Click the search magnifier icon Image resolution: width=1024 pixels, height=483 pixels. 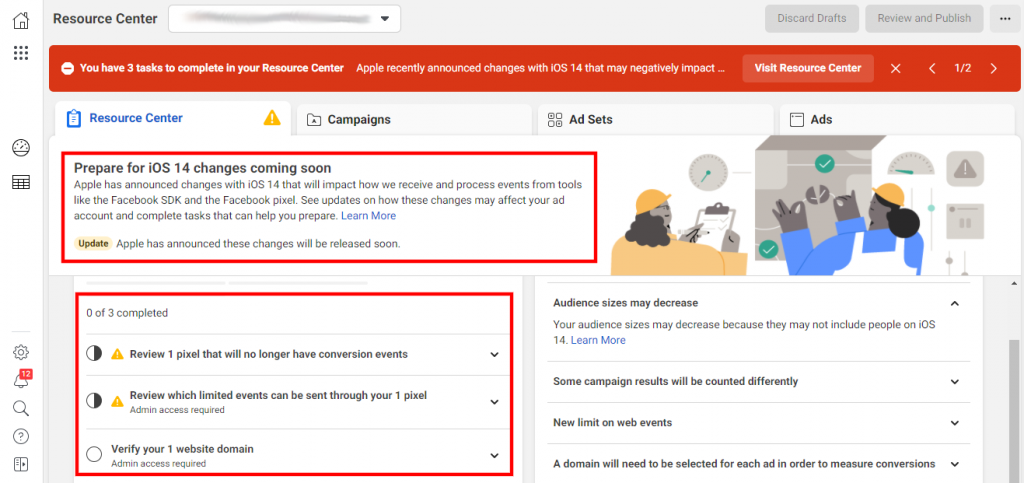[21, 408]
